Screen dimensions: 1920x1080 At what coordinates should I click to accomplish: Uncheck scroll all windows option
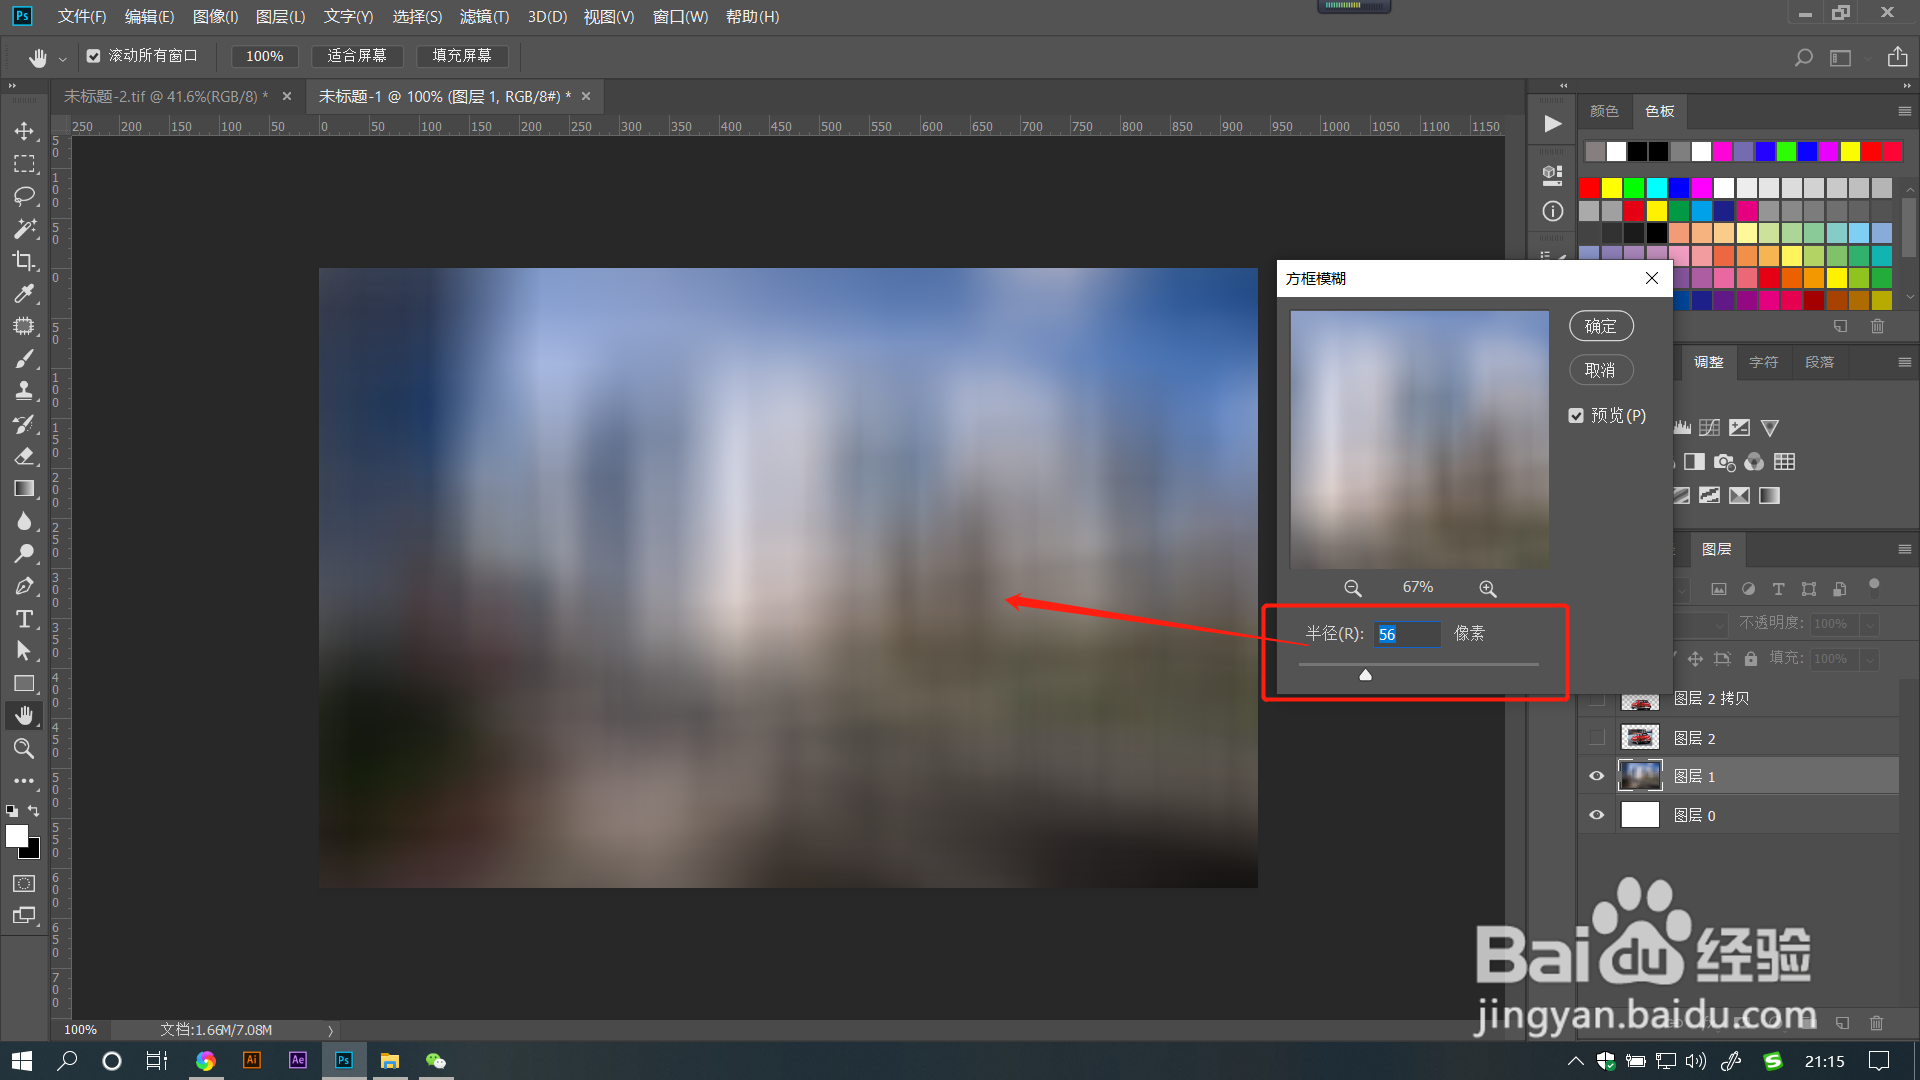click(93, 56)
